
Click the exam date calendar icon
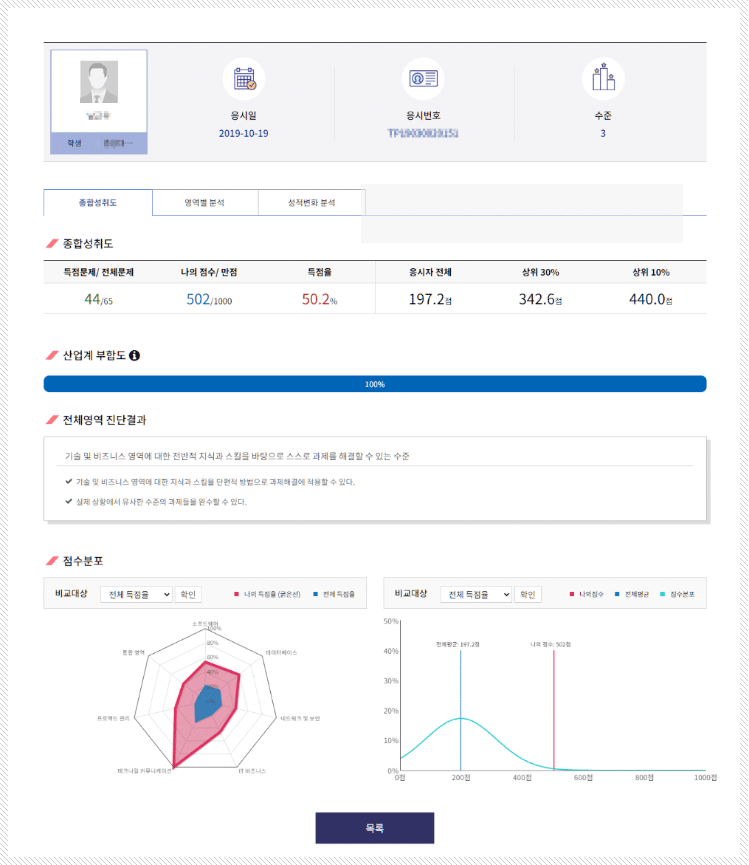244,79
